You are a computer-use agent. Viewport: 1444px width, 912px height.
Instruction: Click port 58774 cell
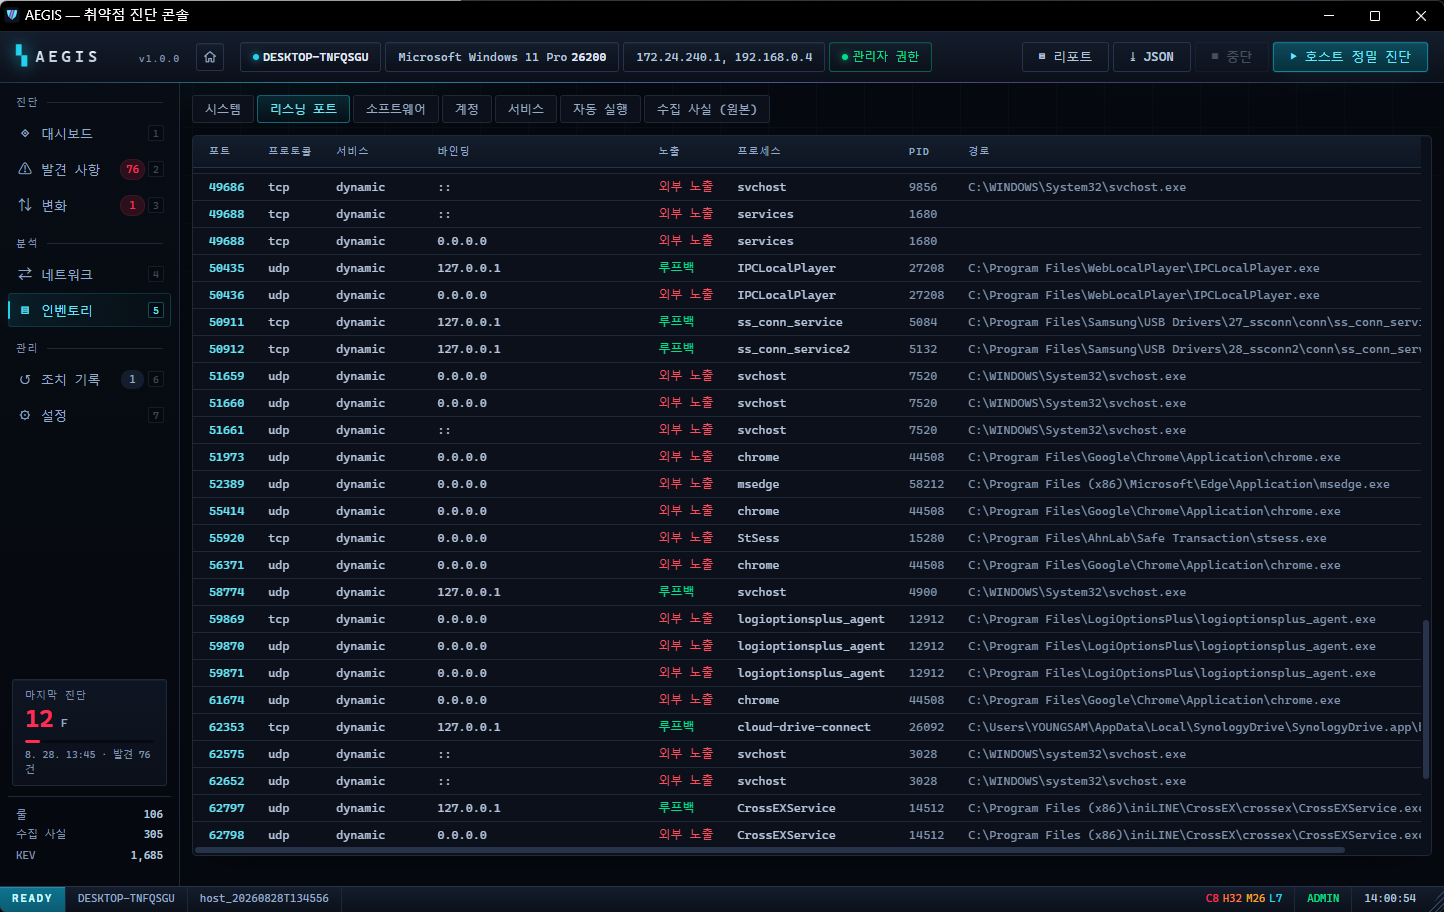pyautogui.click(x=226, y=592)
